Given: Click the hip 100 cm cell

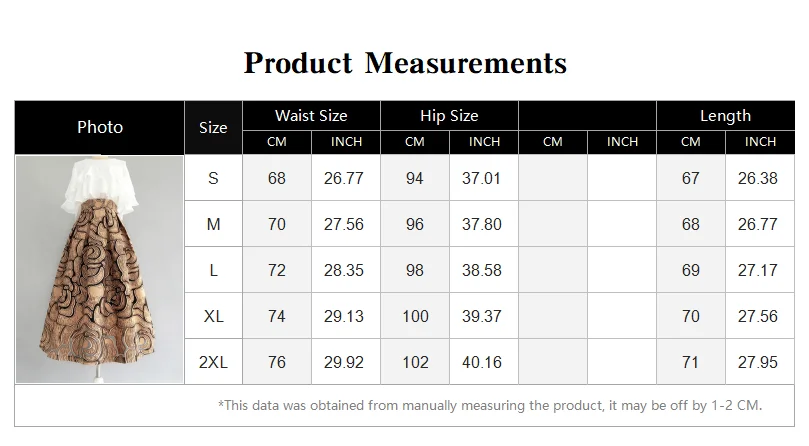Looking at the screenshot, I should [x=415, y=316].
